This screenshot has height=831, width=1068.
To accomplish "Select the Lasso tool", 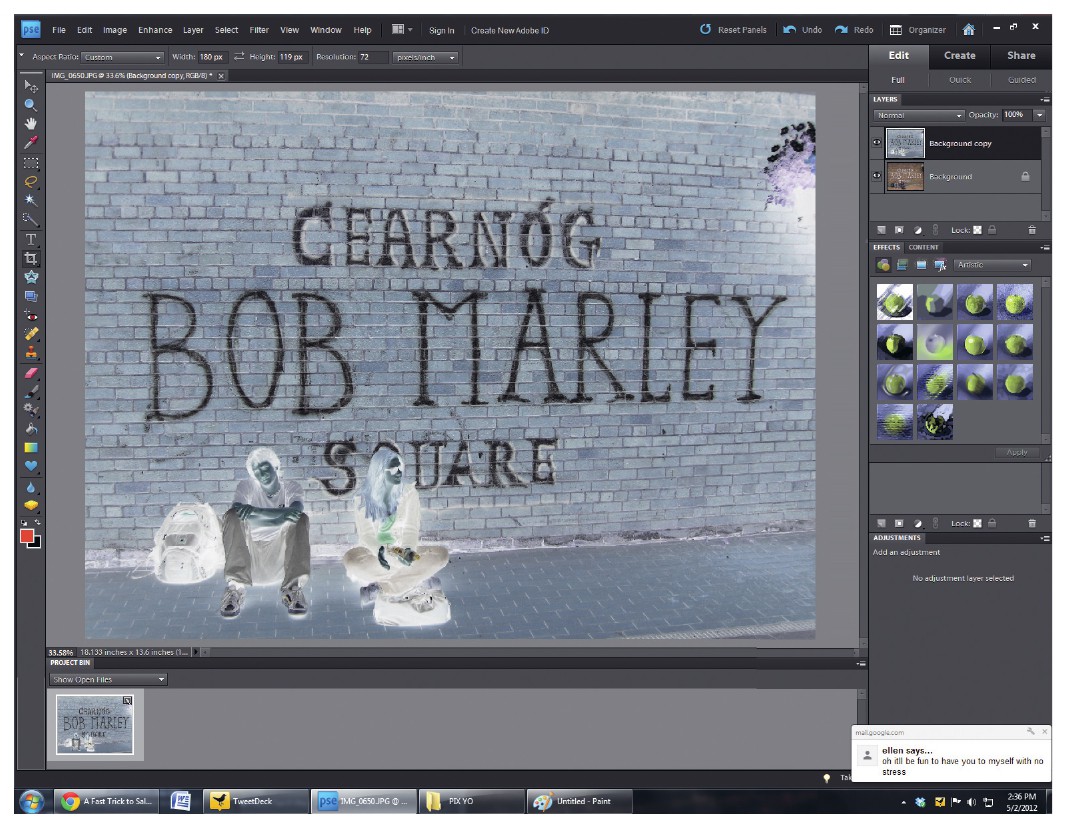I will coord(31,182).
